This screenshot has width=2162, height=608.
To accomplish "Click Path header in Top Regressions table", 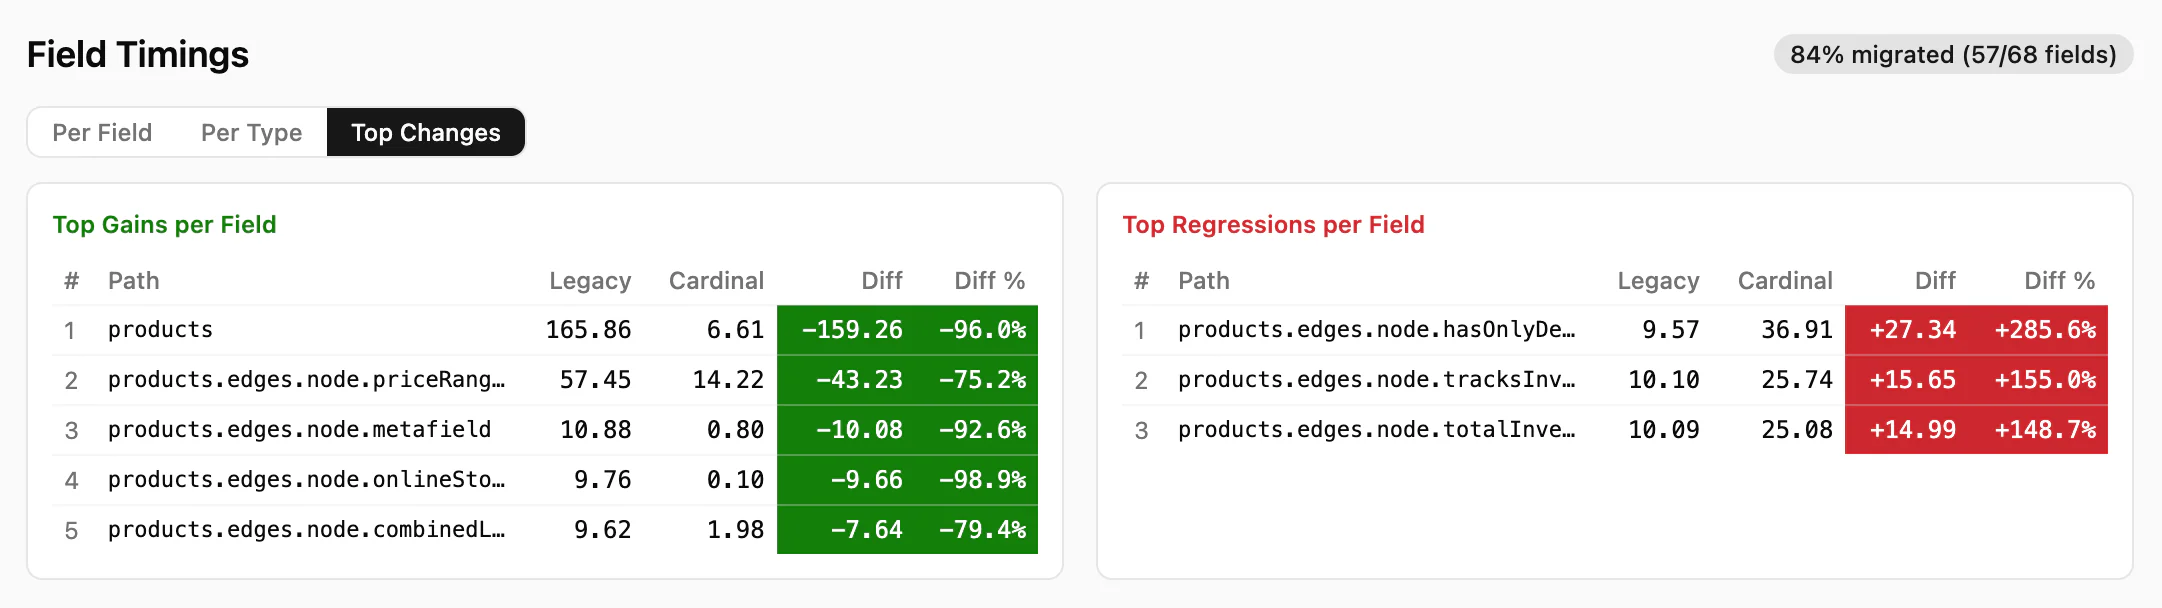I will coord(1203,281).
